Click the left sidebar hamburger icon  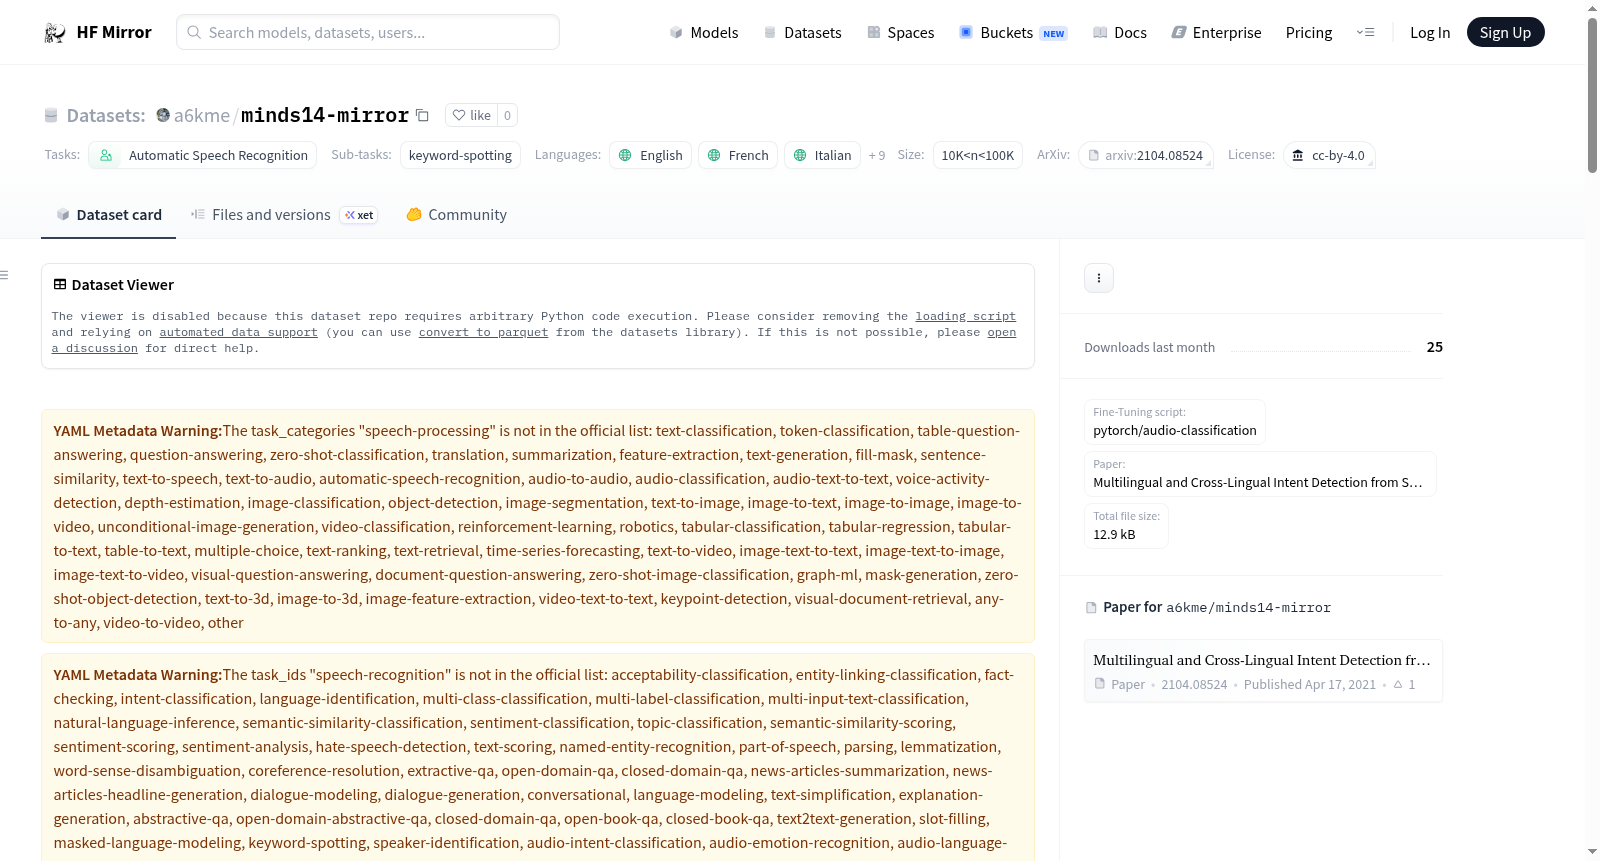pyautogui.click(x=4, y=275)
